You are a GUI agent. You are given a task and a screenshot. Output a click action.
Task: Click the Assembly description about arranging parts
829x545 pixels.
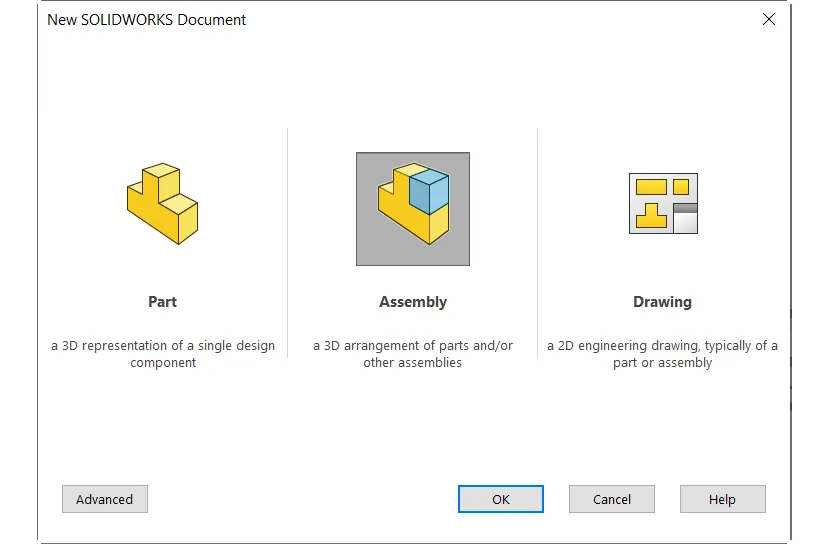pyautogui.click(x=413, y=354)
